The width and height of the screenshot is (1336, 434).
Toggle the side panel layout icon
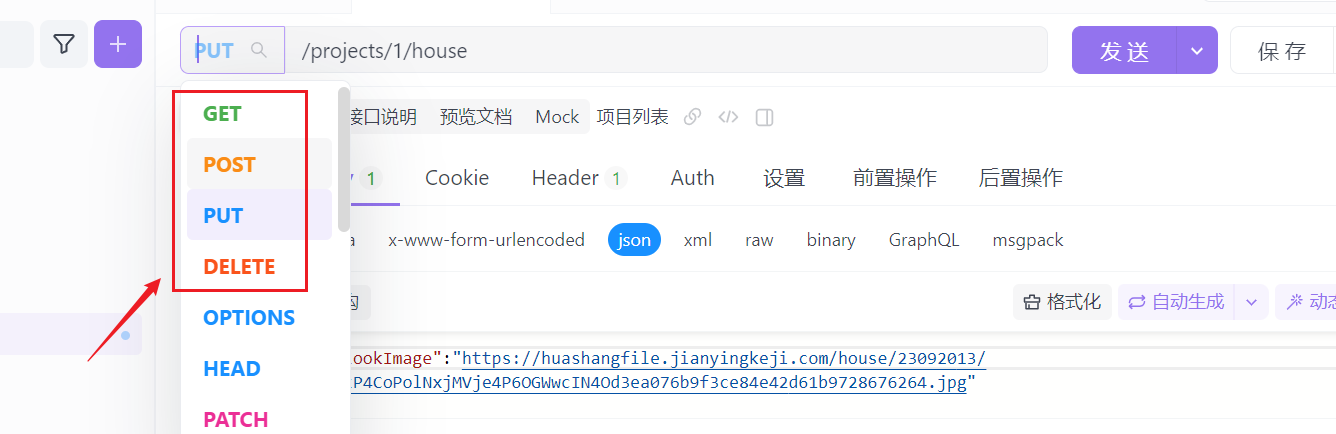tap(764, 117)
